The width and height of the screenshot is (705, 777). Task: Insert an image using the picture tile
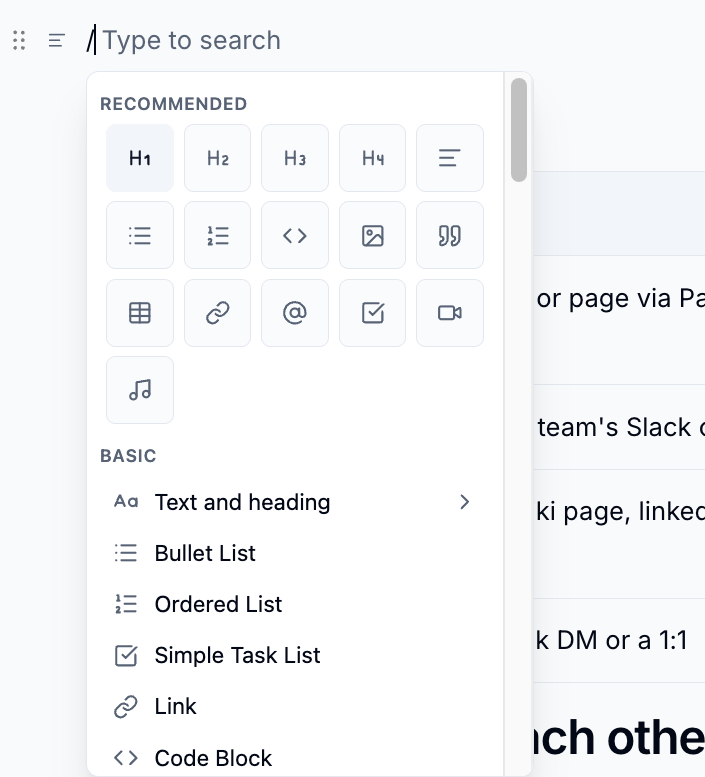373,235
